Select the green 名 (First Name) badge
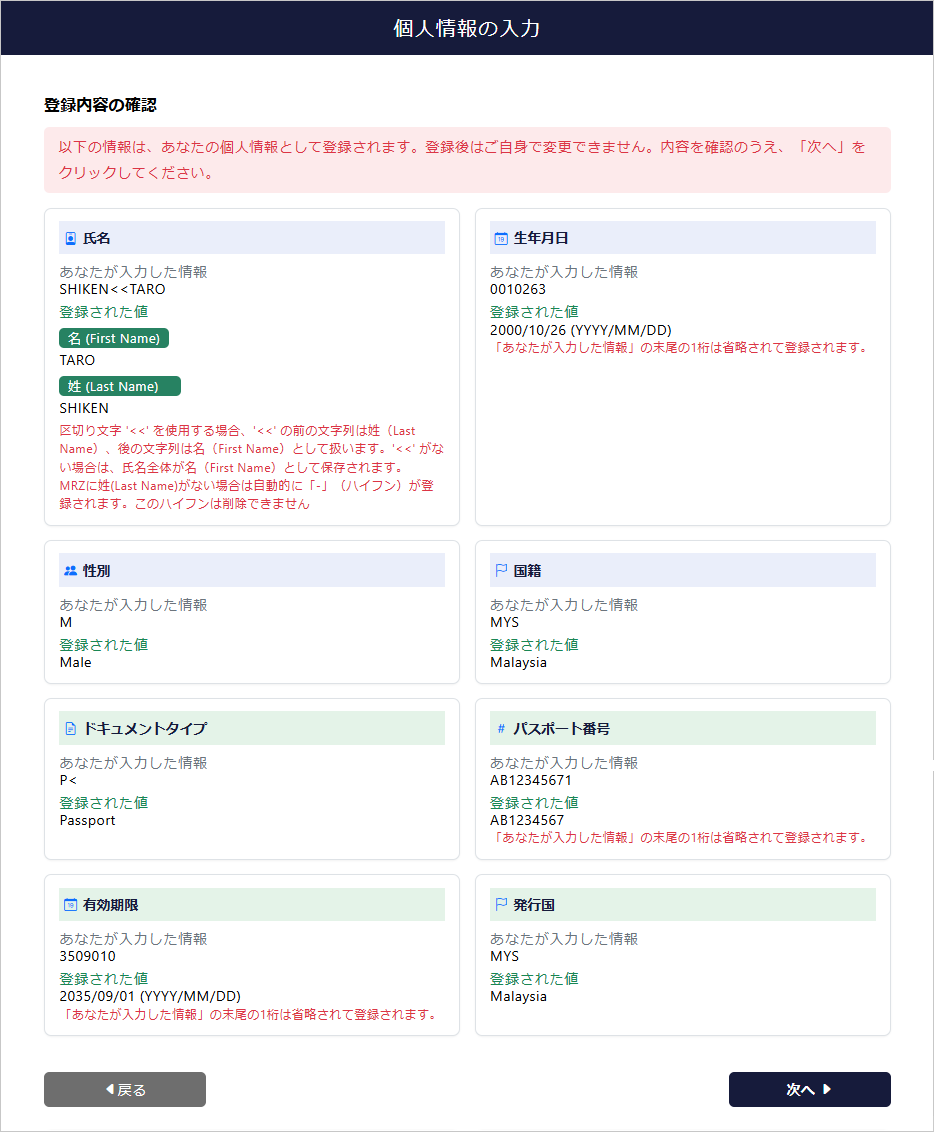 pos(113,338)
